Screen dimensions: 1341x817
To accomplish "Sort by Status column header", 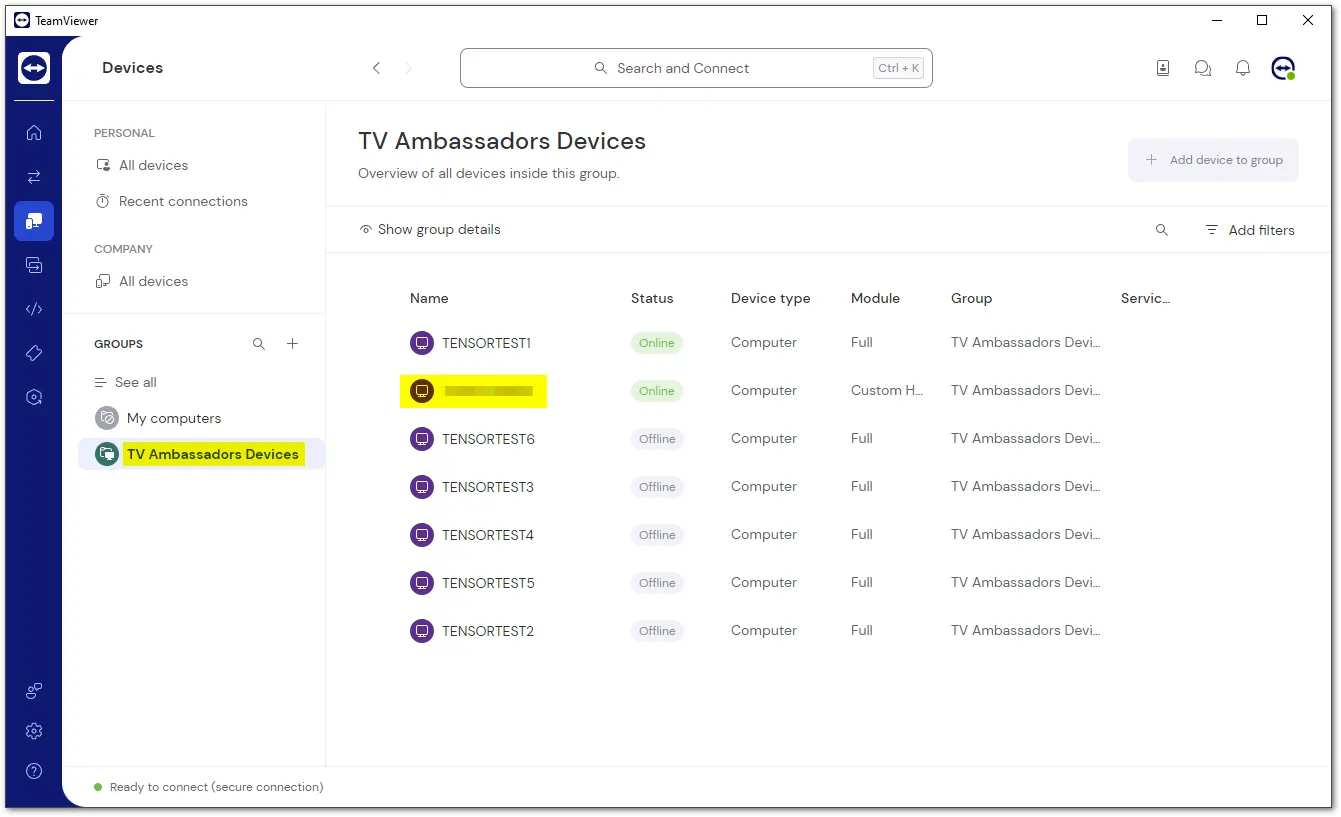I will (x=652, y=298).
